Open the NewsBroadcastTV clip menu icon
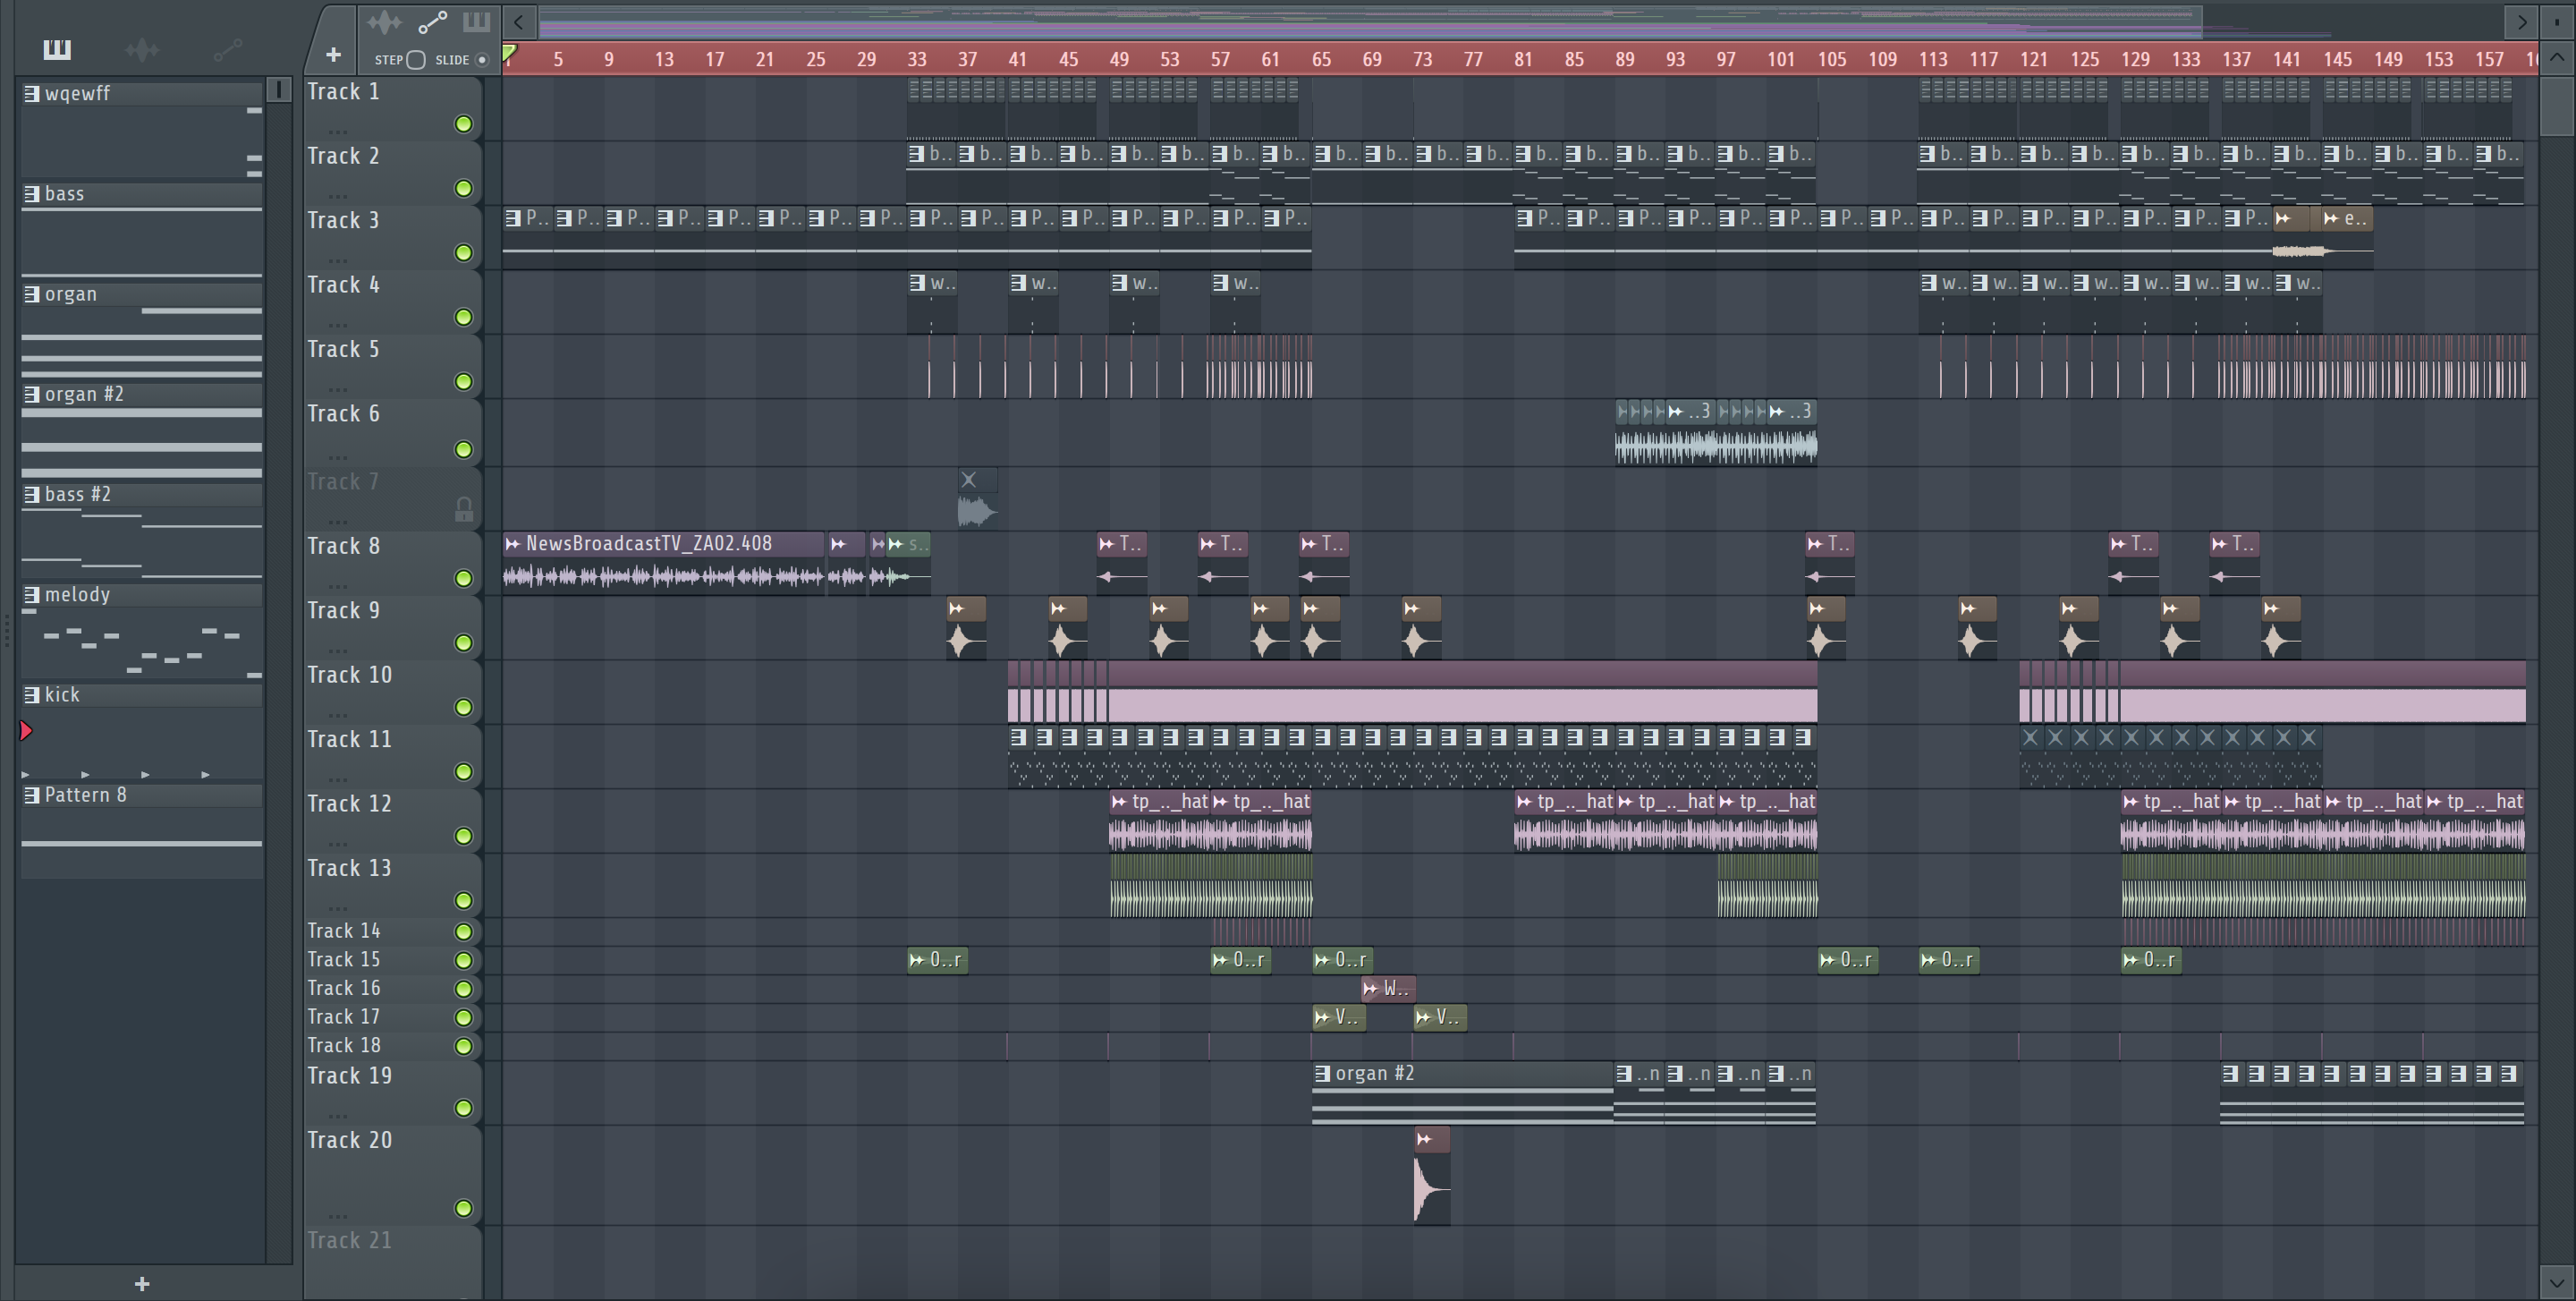This screenshot has height=1301, width=2576. pos(513,544)
